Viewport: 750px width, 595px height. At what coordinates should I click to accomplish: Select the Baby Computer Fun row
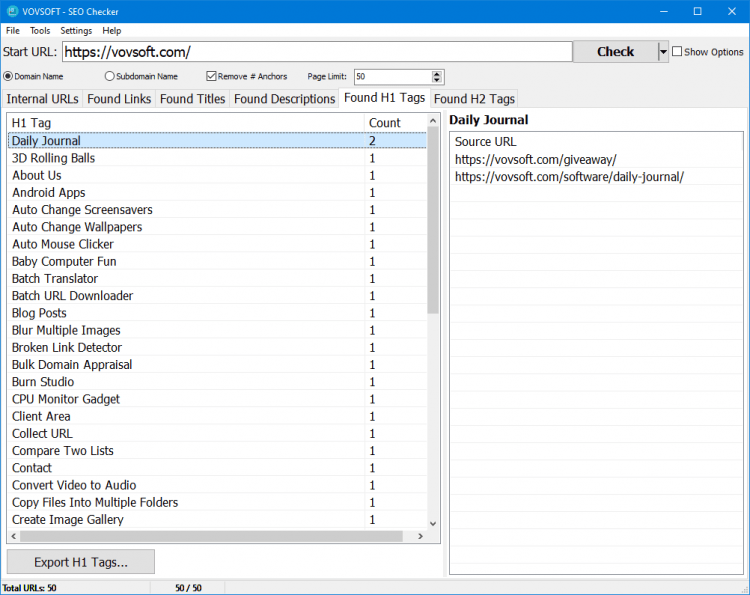pos(217,261)
